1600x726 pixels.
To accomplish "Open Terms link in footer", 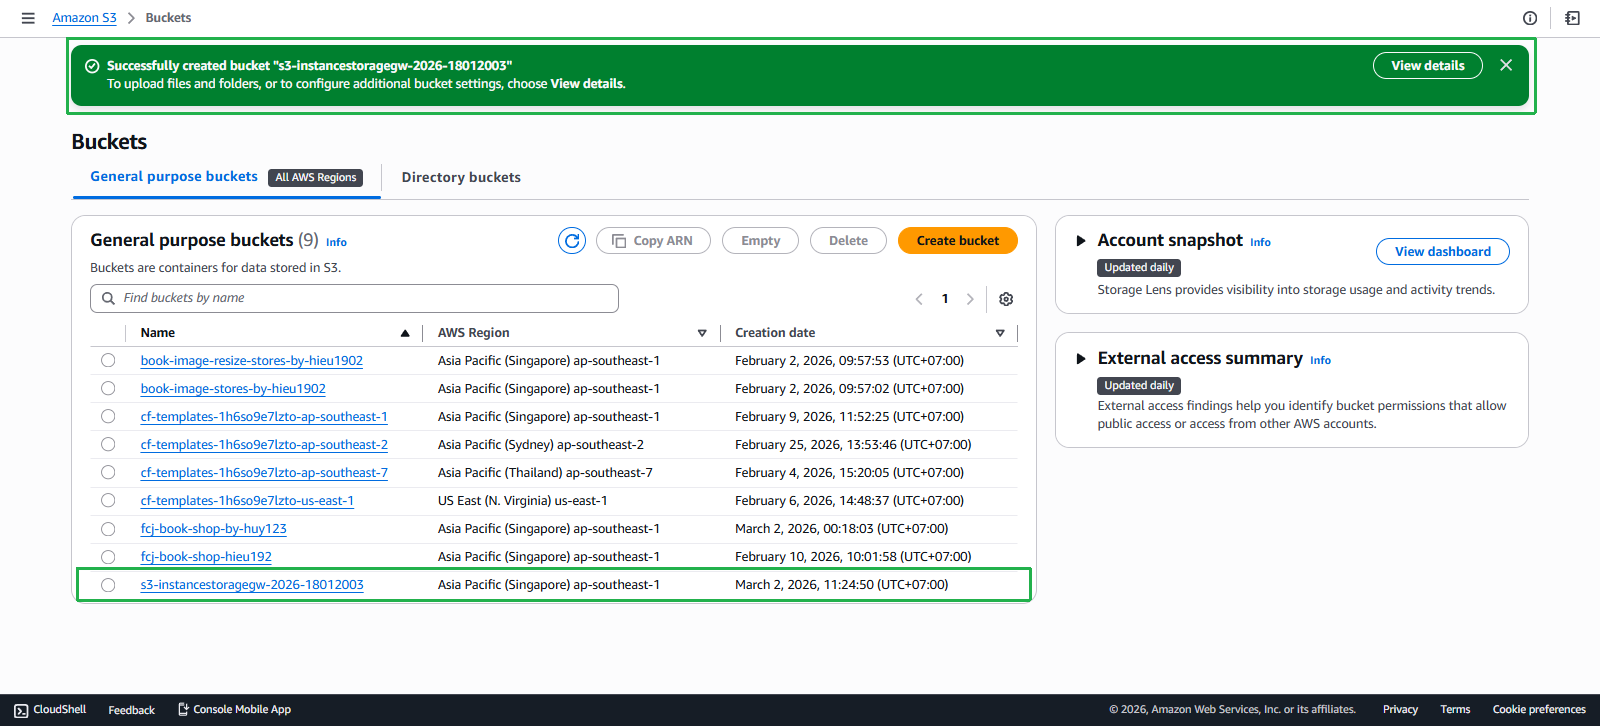I will point(1455,710).
